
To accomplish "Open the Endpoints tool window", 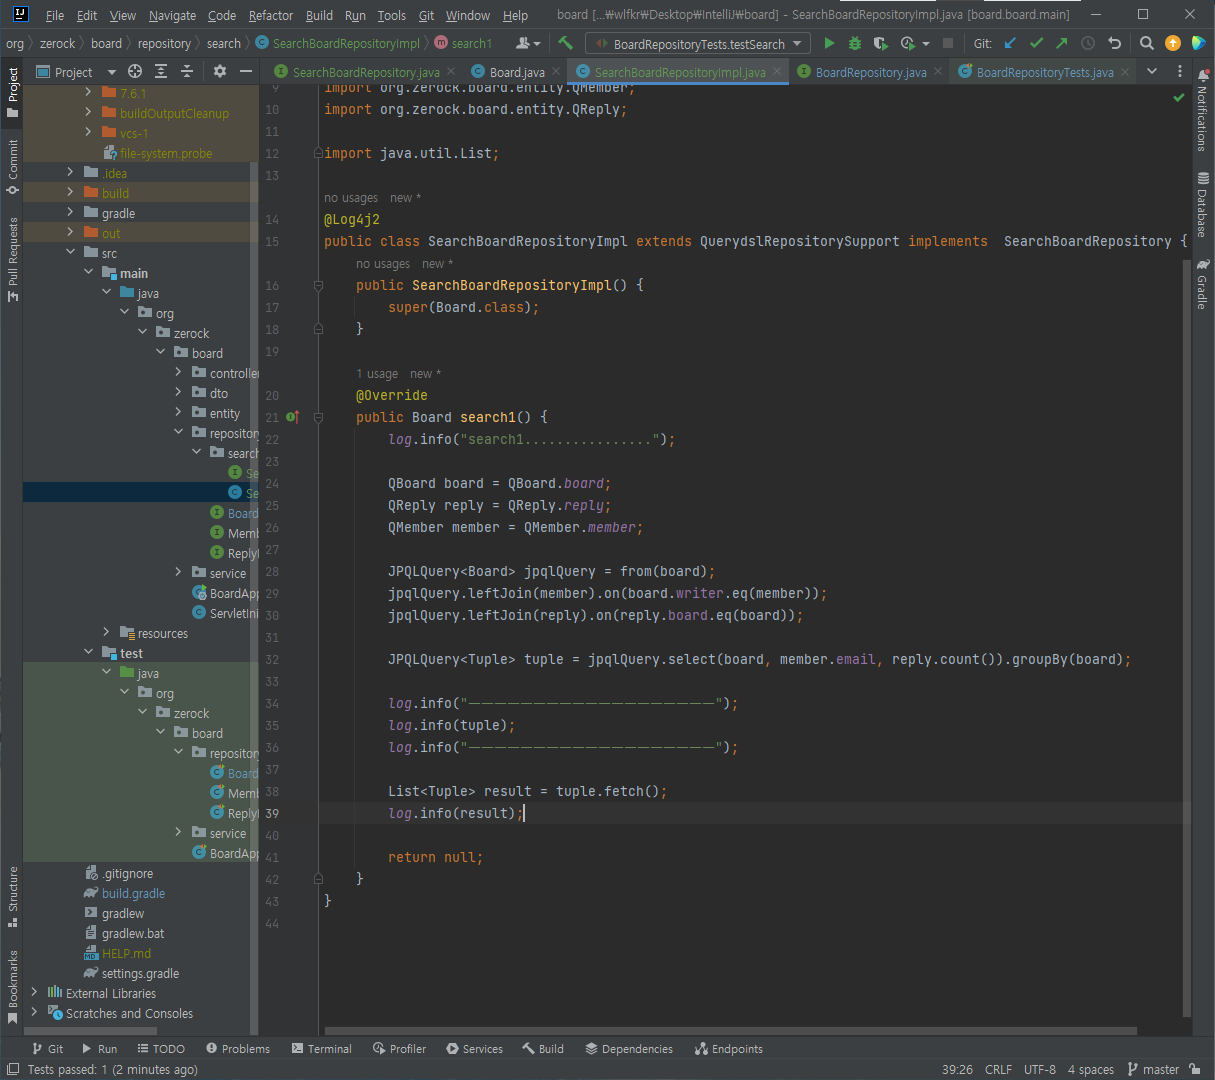I will [729, 1049].
